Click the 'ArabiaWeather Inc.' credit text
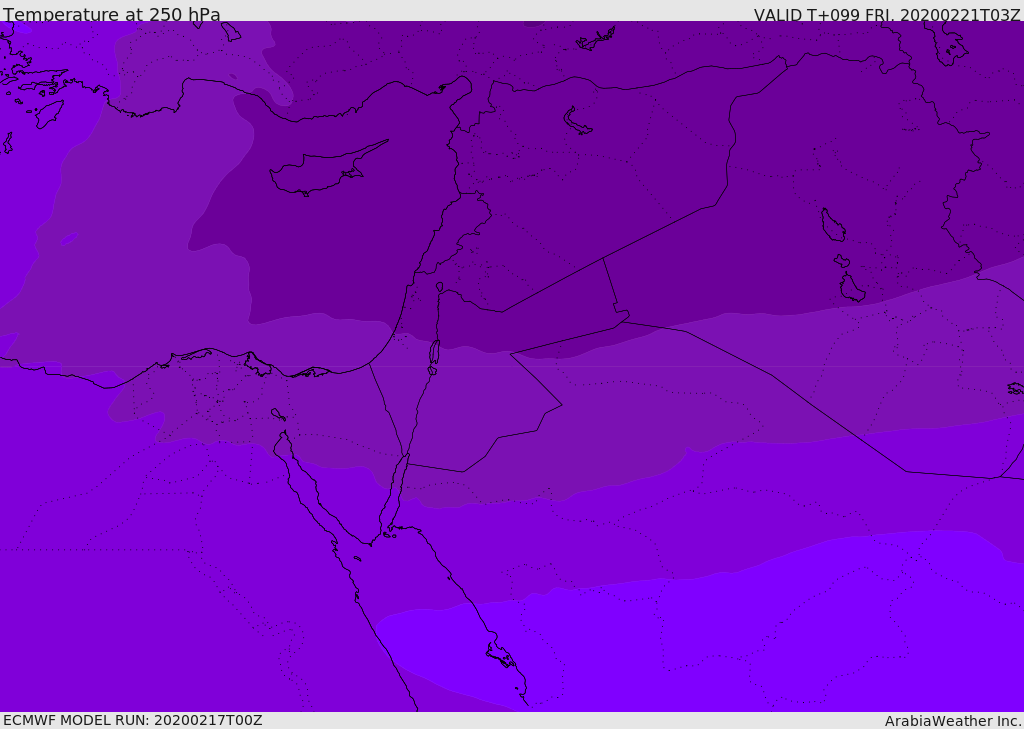 (953, 721)
